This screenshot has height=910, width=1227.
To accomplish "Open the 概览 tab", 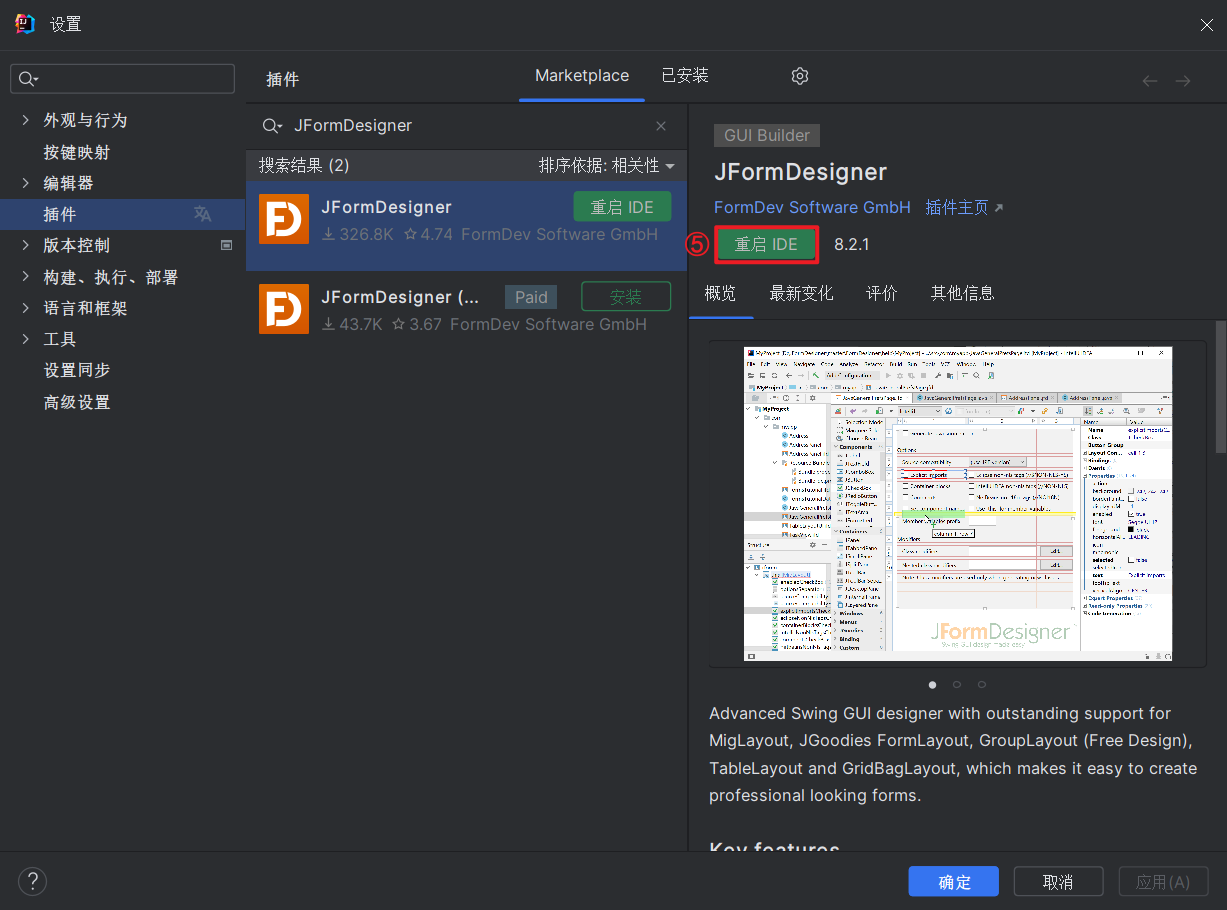I will (x=720, y=293).
